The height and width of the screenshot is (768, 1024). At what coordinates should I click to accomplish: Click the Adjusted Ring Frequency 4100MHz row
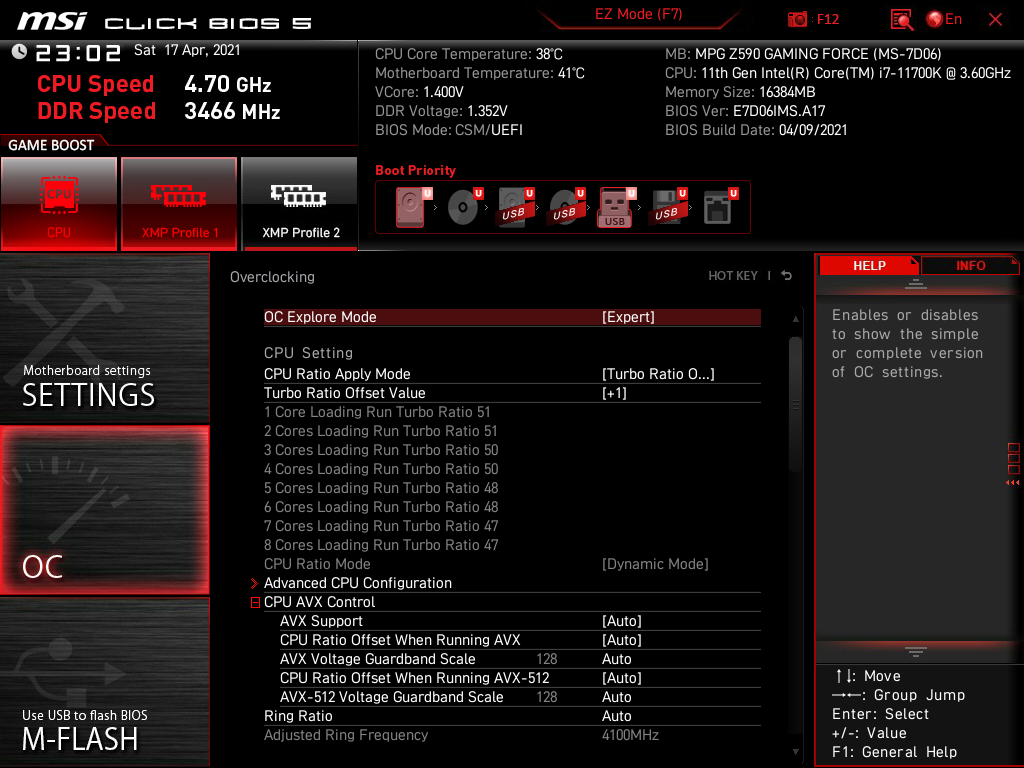coord(512,735)
